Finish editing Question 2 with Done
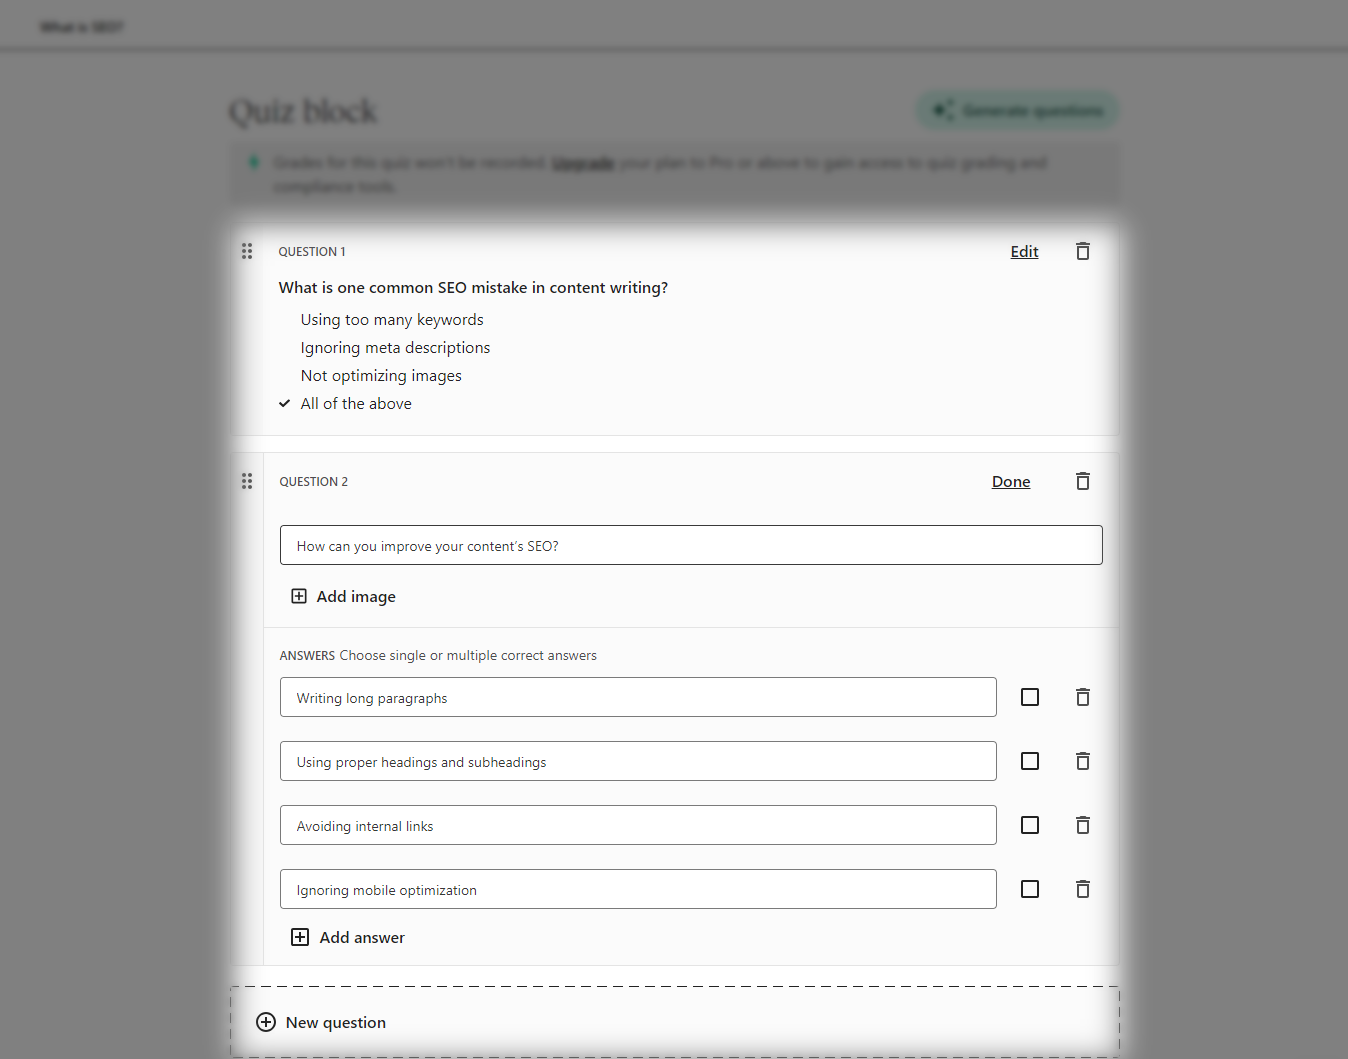1348x1059 pixels. tap(1011, 482)
